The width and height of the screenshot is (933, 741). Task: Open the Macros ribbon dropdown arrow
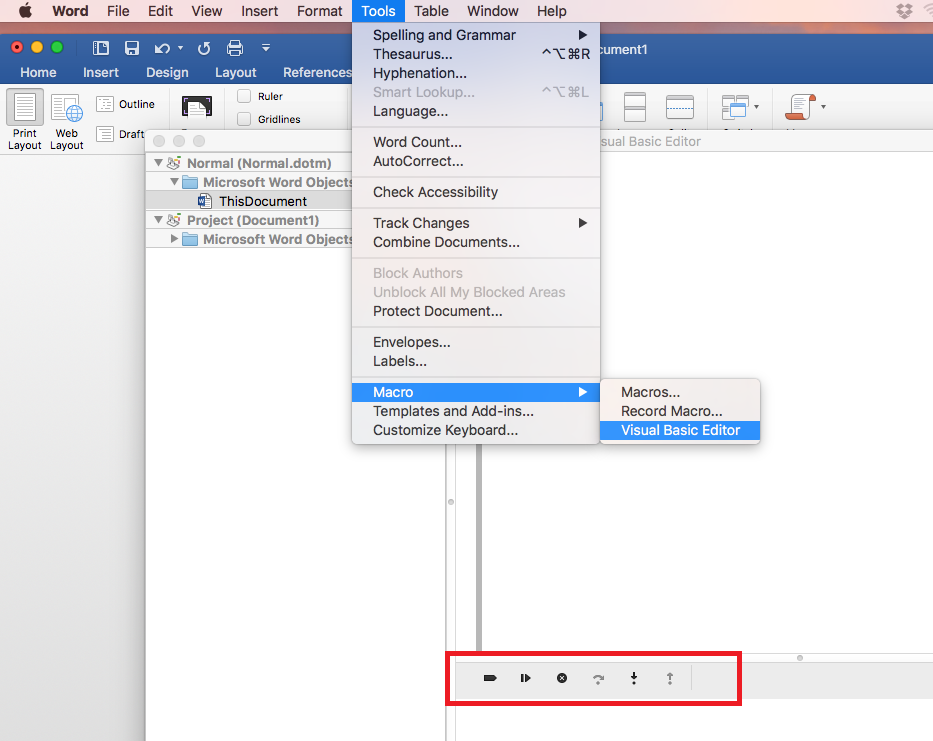click(x=824, y=107)
